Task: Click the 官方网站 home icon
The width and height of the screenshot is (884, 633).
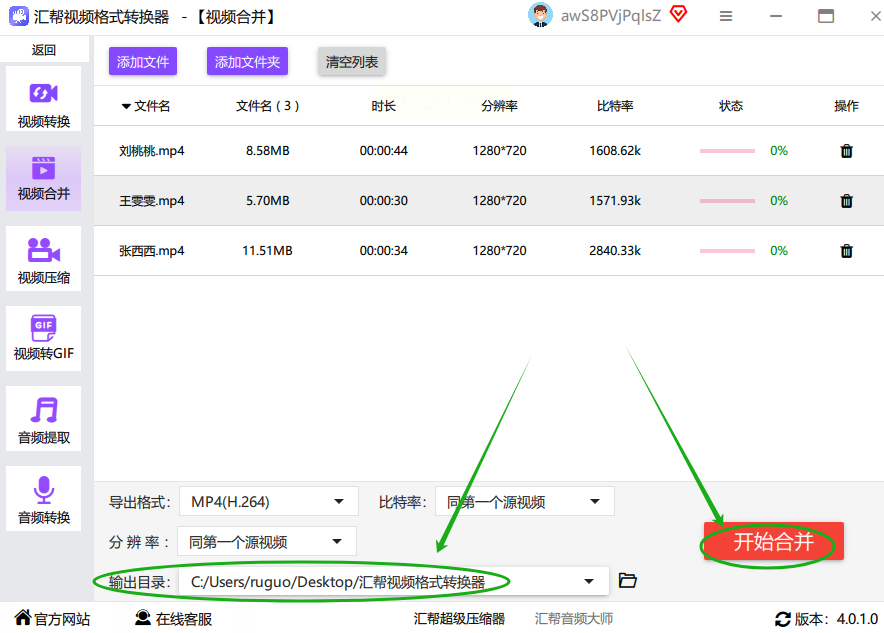Action: pos(23,618)
